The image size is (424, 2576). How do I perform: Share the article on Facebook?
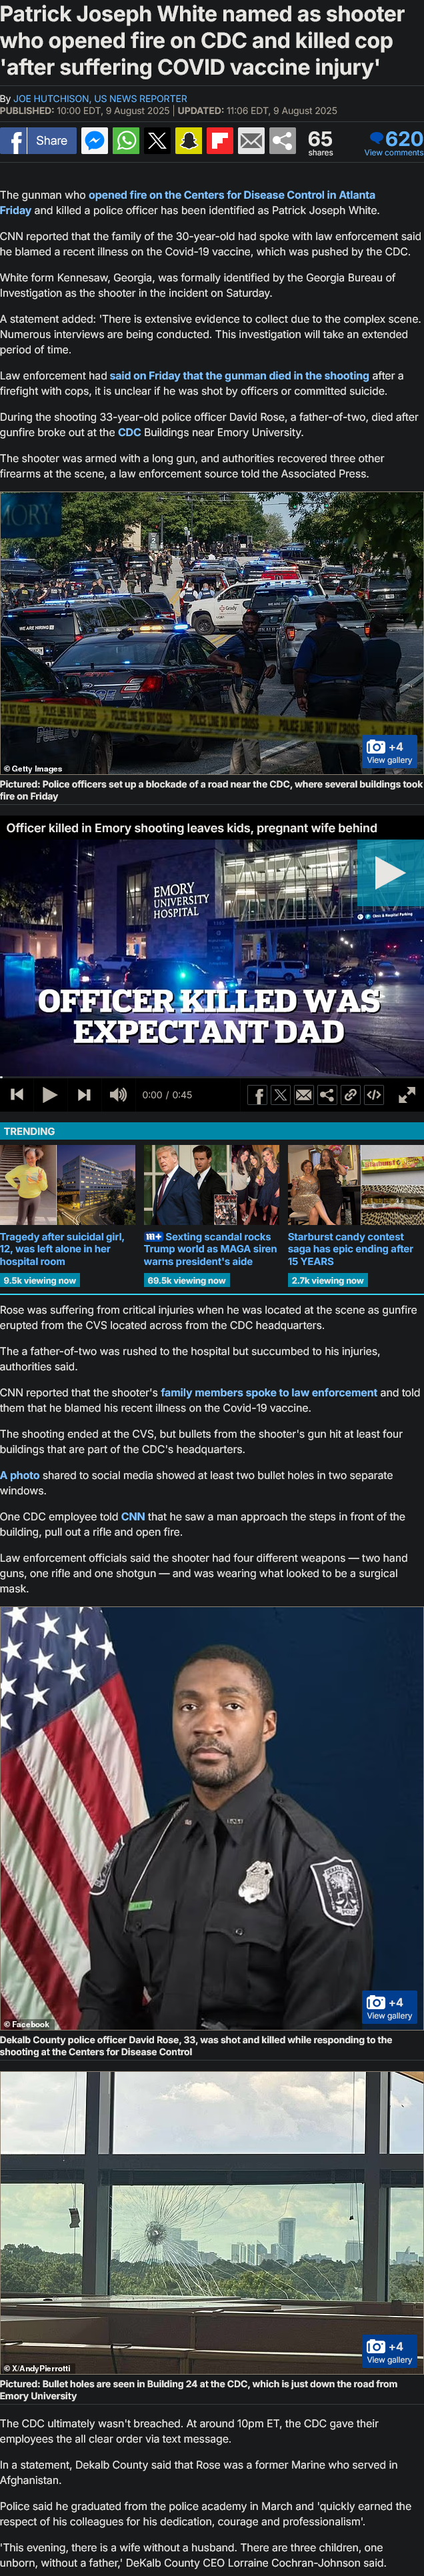(38, 141)
